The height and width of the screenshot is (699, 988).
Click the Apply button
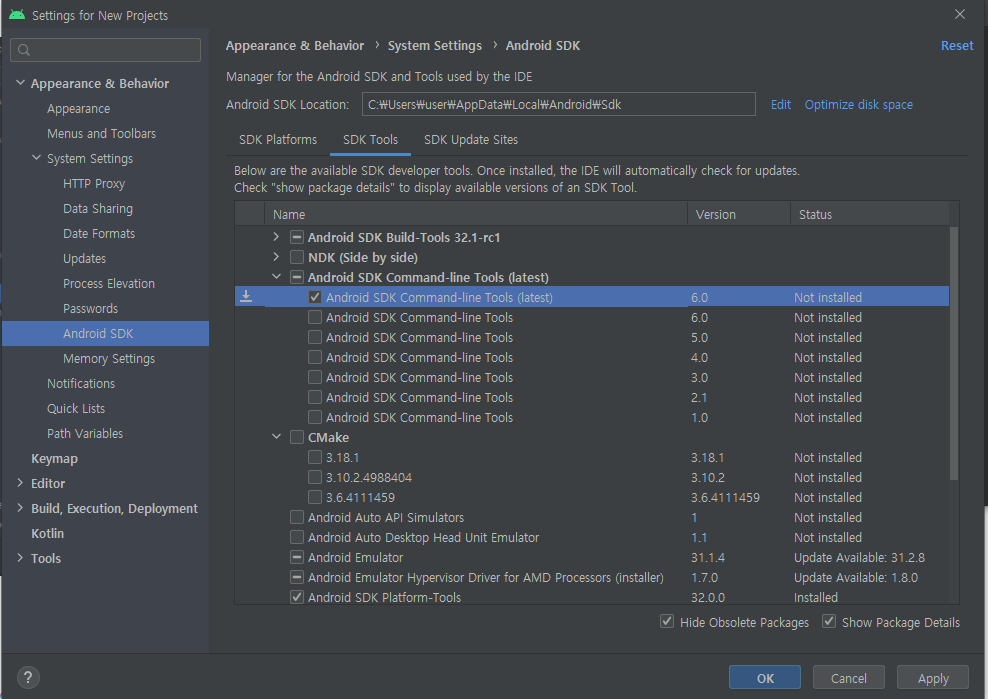(933, 678)
